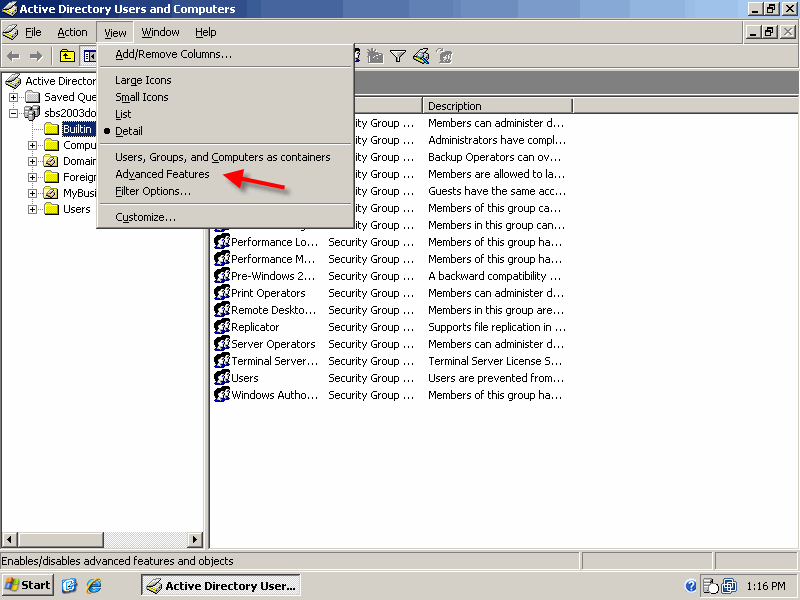Expand the Users tree node
This screenshot has height=600, width=800.
pos(32,209)
